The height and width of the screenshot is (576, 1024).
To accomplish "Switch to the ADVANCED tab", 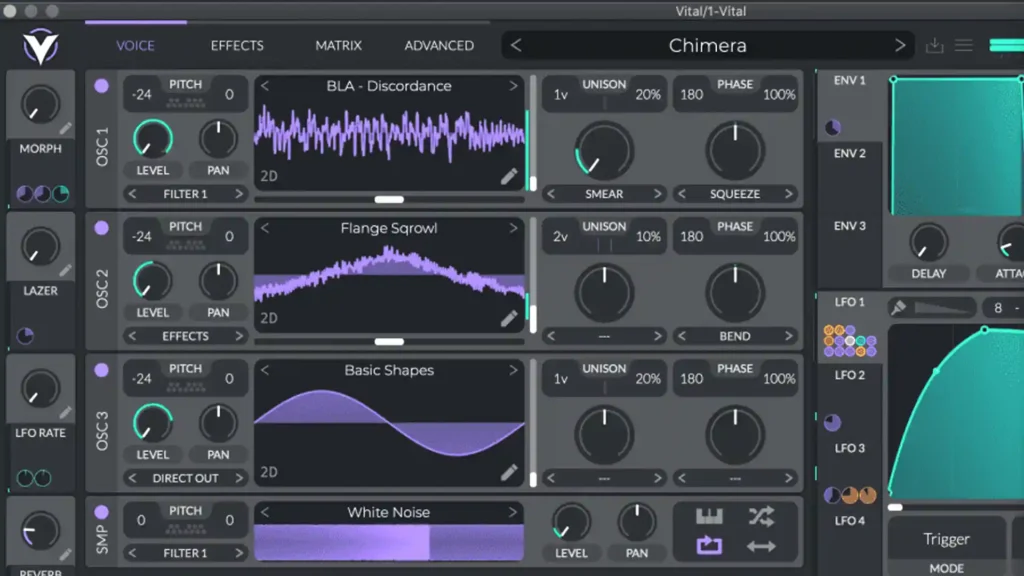I will [439, 46].
